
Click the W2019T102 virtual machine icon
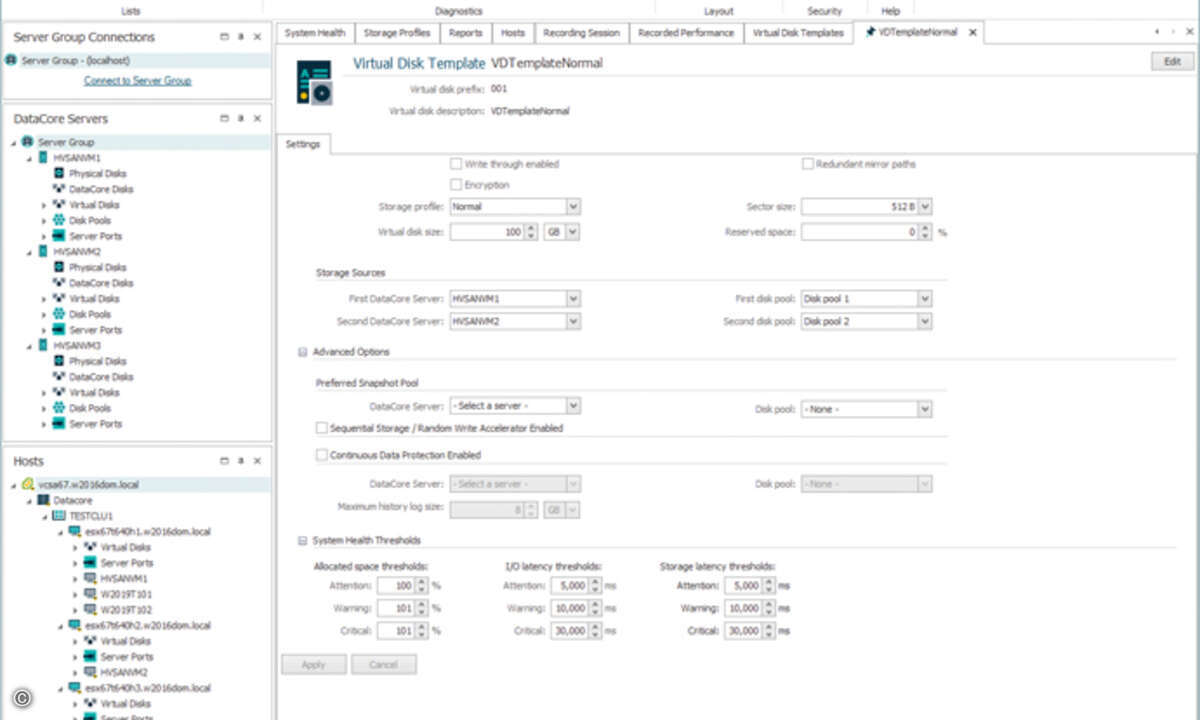click(91, 609)
